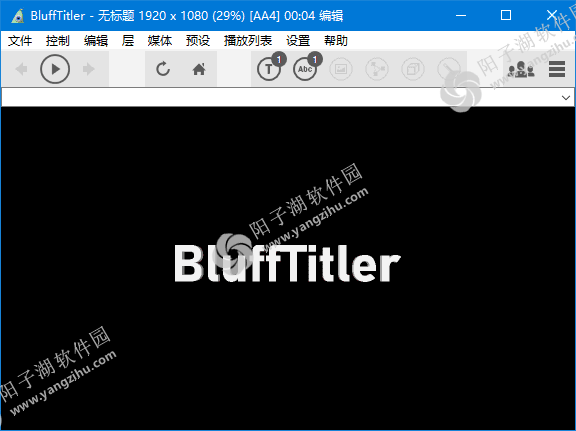Open the 控制 menu
The width and height of the screenshot is (576, 431).
tap(58, 40)
